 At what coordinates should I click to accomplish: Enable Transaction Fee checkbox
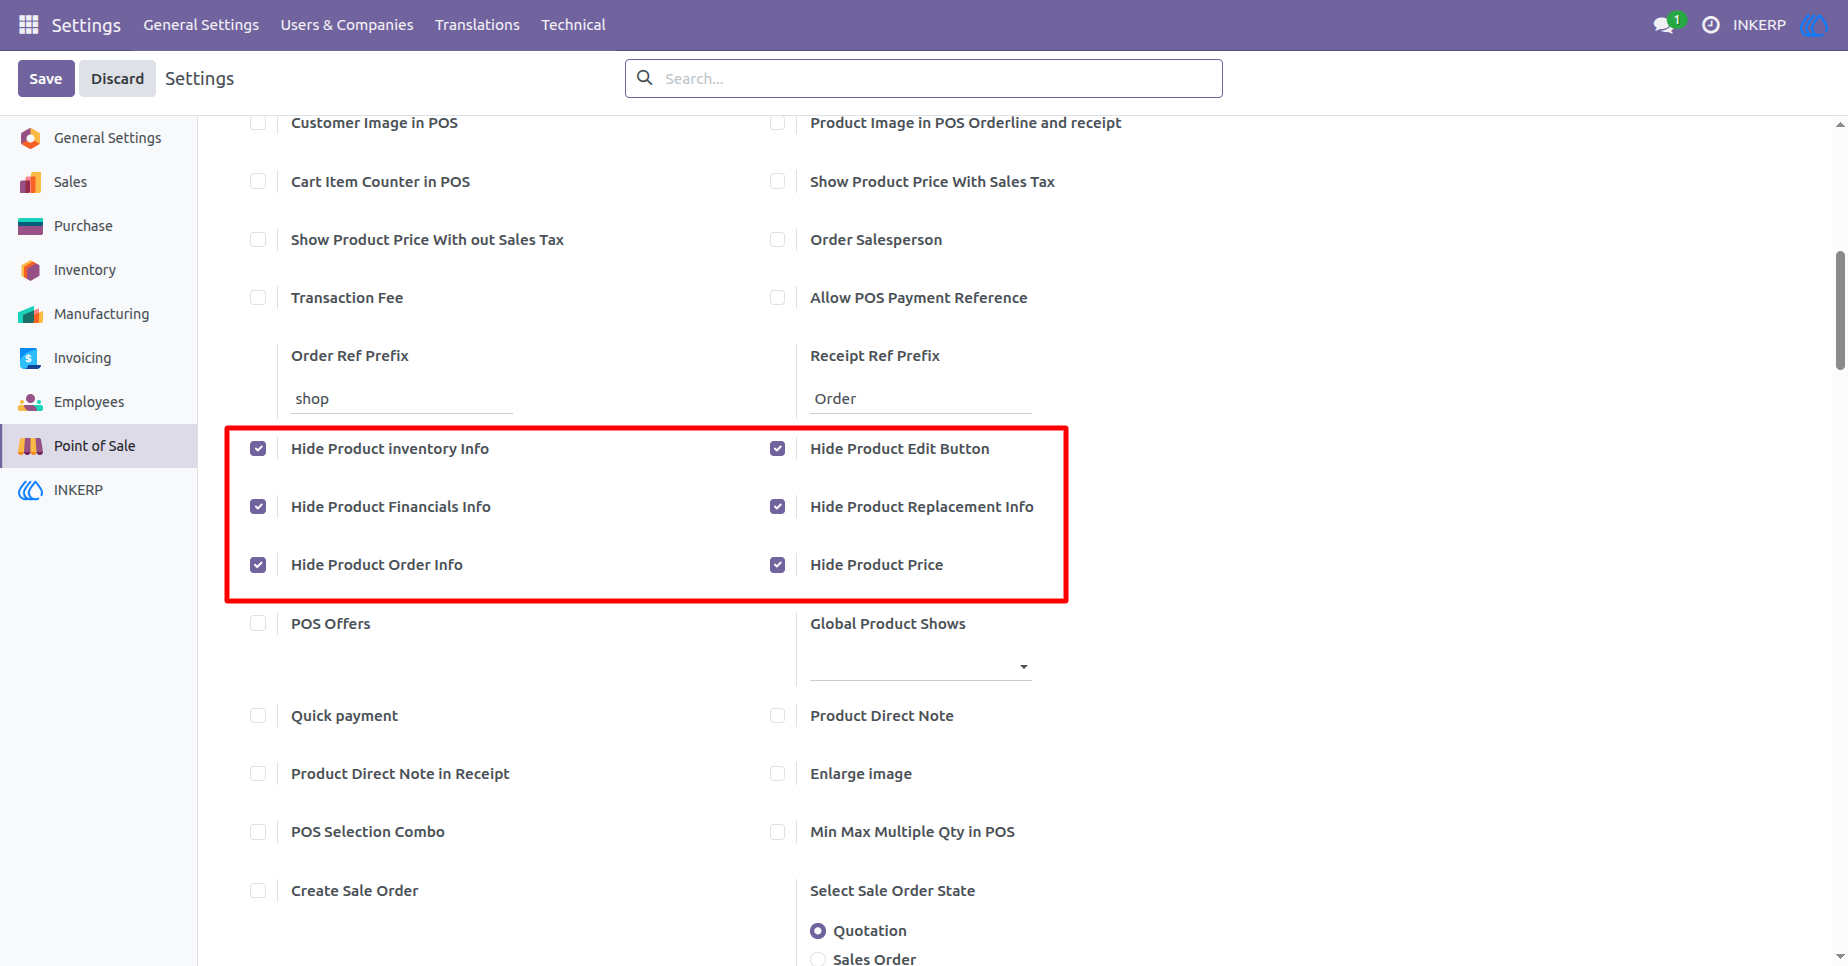coord(258,298)
